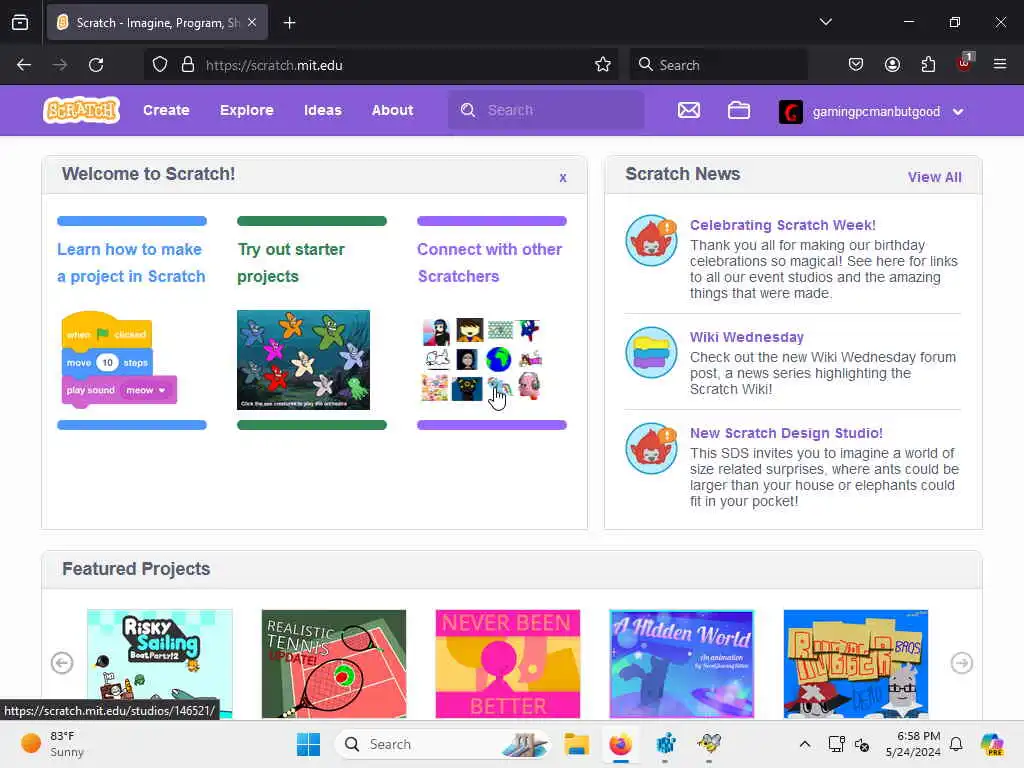Open the notifications bell in the taskbar
1024x768 pixels.
(x=956, y=744)
